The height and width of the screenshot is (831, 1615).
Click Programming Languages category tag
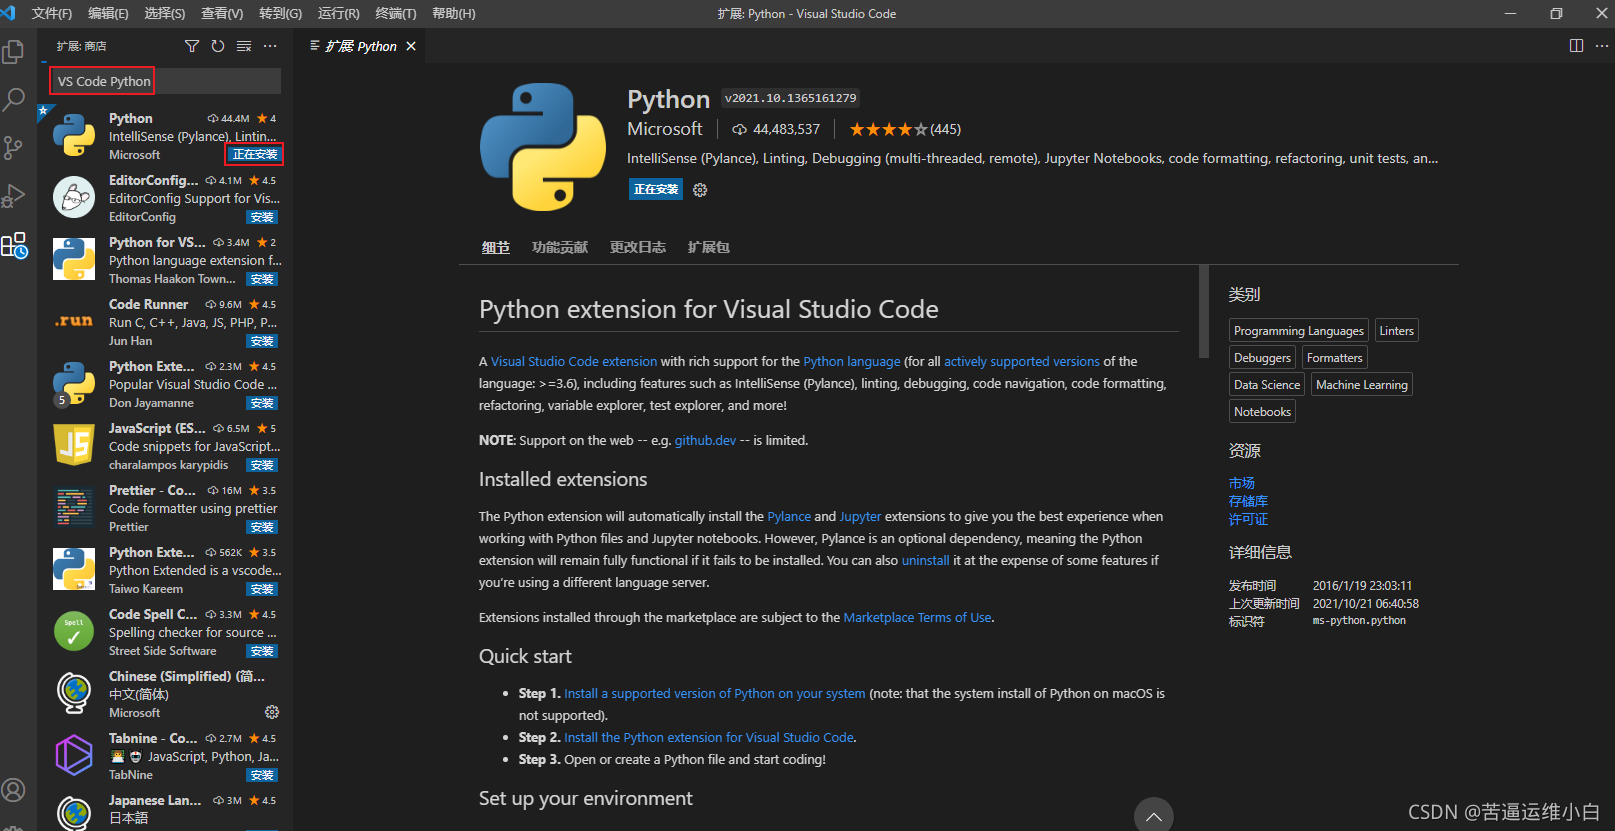1298,331
